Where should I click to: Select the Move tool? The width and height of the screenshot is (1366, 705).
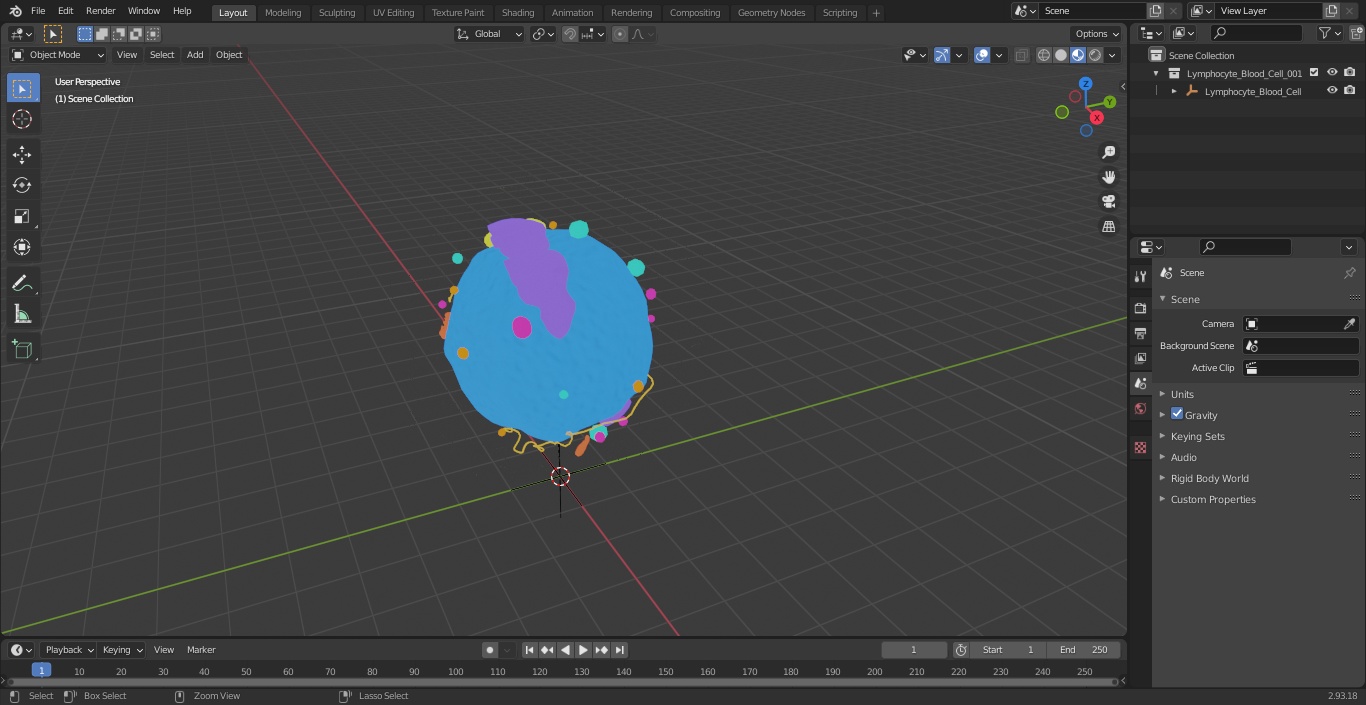point(22,154)
